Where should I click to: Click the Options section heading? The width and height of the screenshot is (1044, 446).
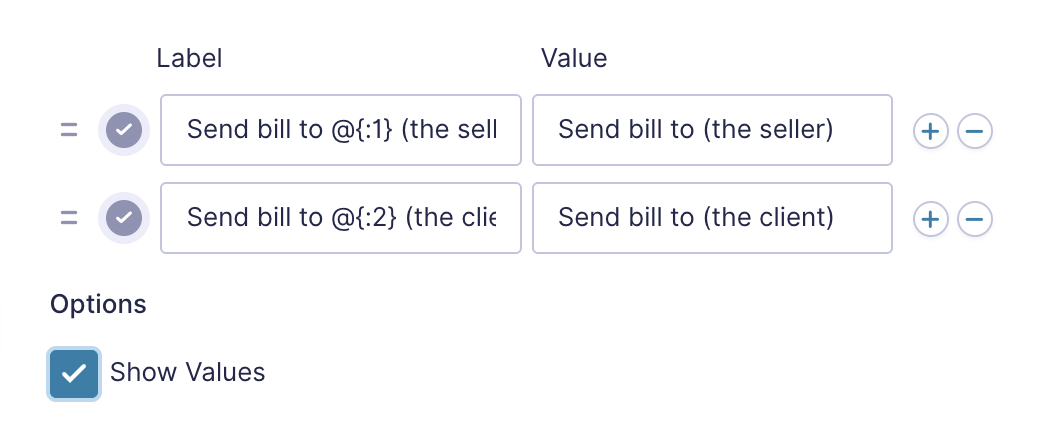[x=98, y=304]
